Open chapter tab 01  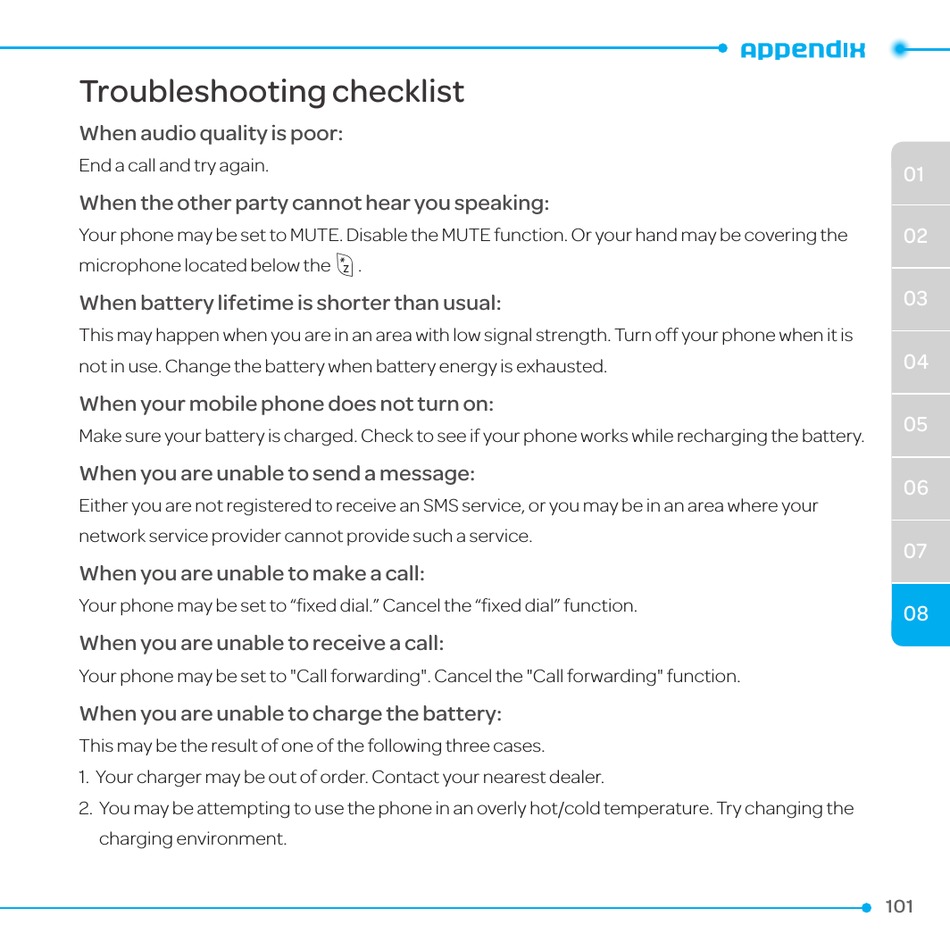(x=915, y=174)
